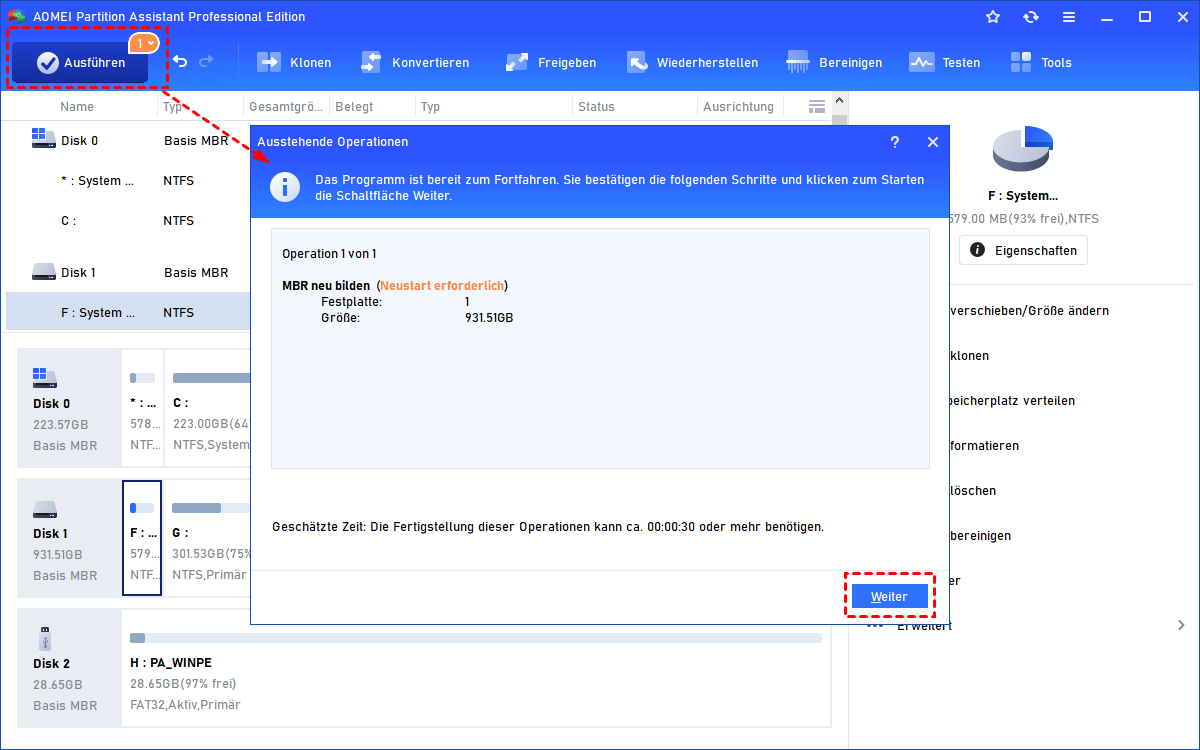Click the Status column header
Screen dimensions: 1200x750
point(596,106)
